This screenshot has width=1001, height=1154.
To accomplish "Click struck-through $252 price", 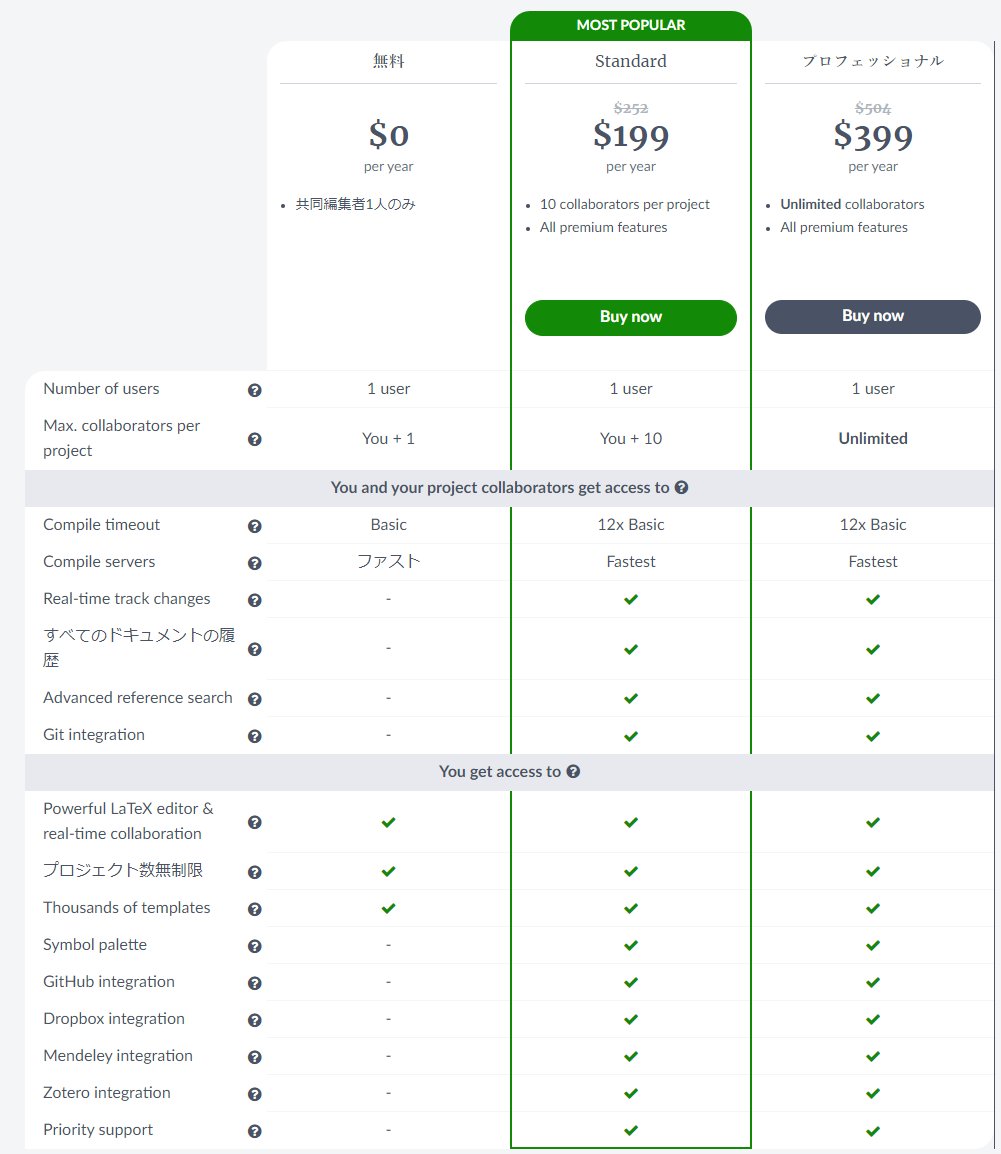I will [631, 108].
